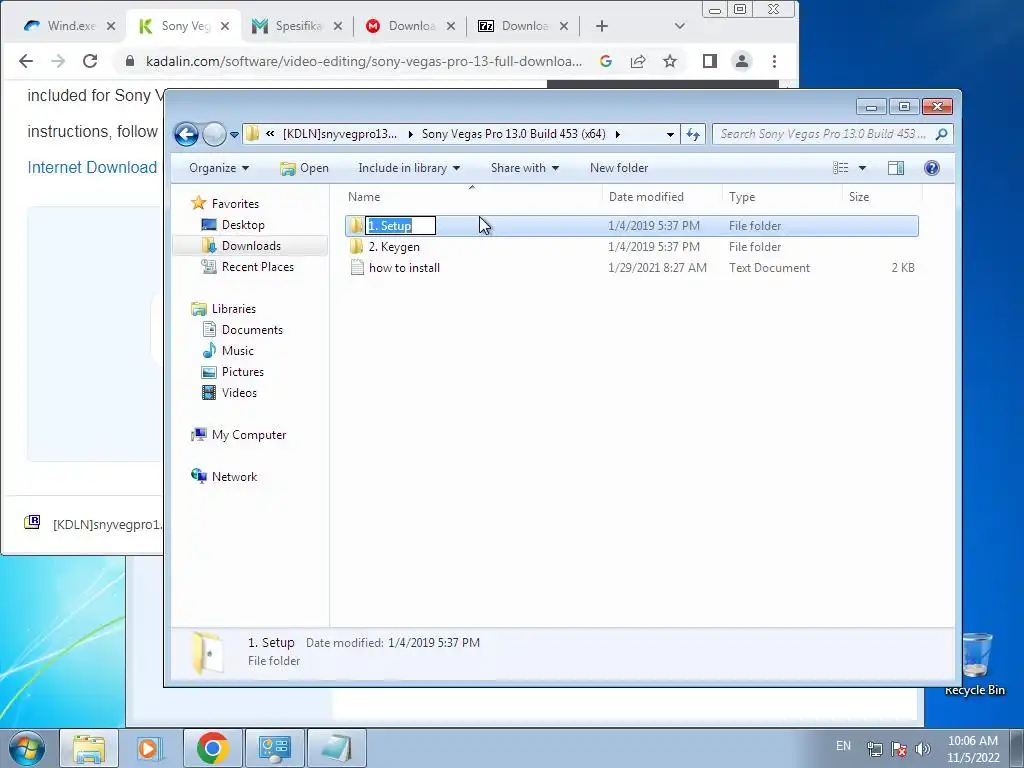
Task: Open the Organize menu
Action: (x=219, y=168)
